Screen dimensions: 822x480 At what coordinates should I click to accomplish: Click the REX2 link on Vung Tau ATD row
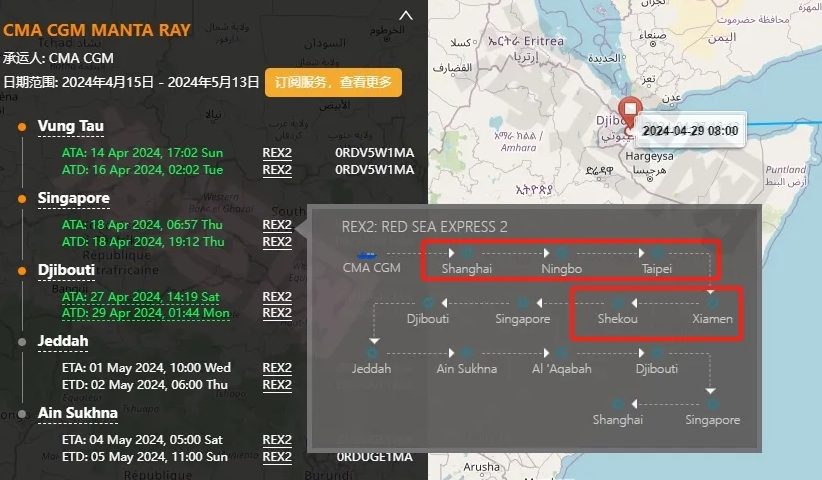[x=277, y=170]
